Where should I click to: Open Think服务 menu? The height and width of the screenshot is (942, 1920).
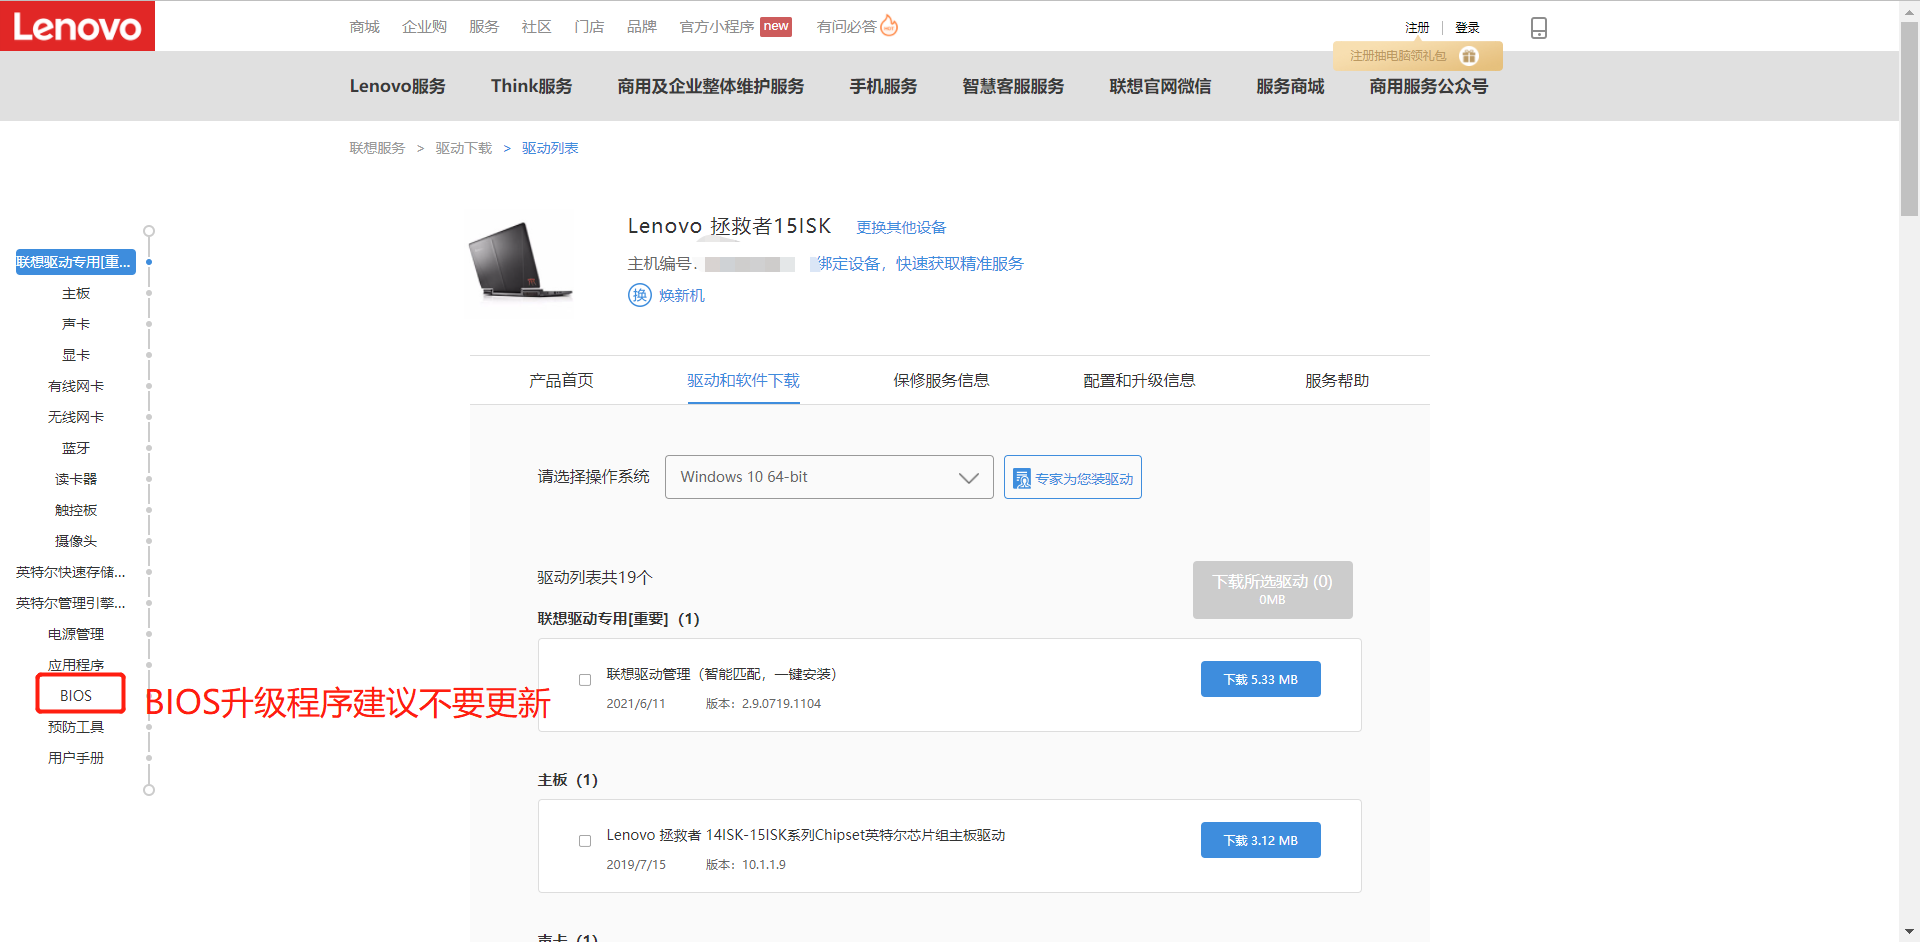531,86
